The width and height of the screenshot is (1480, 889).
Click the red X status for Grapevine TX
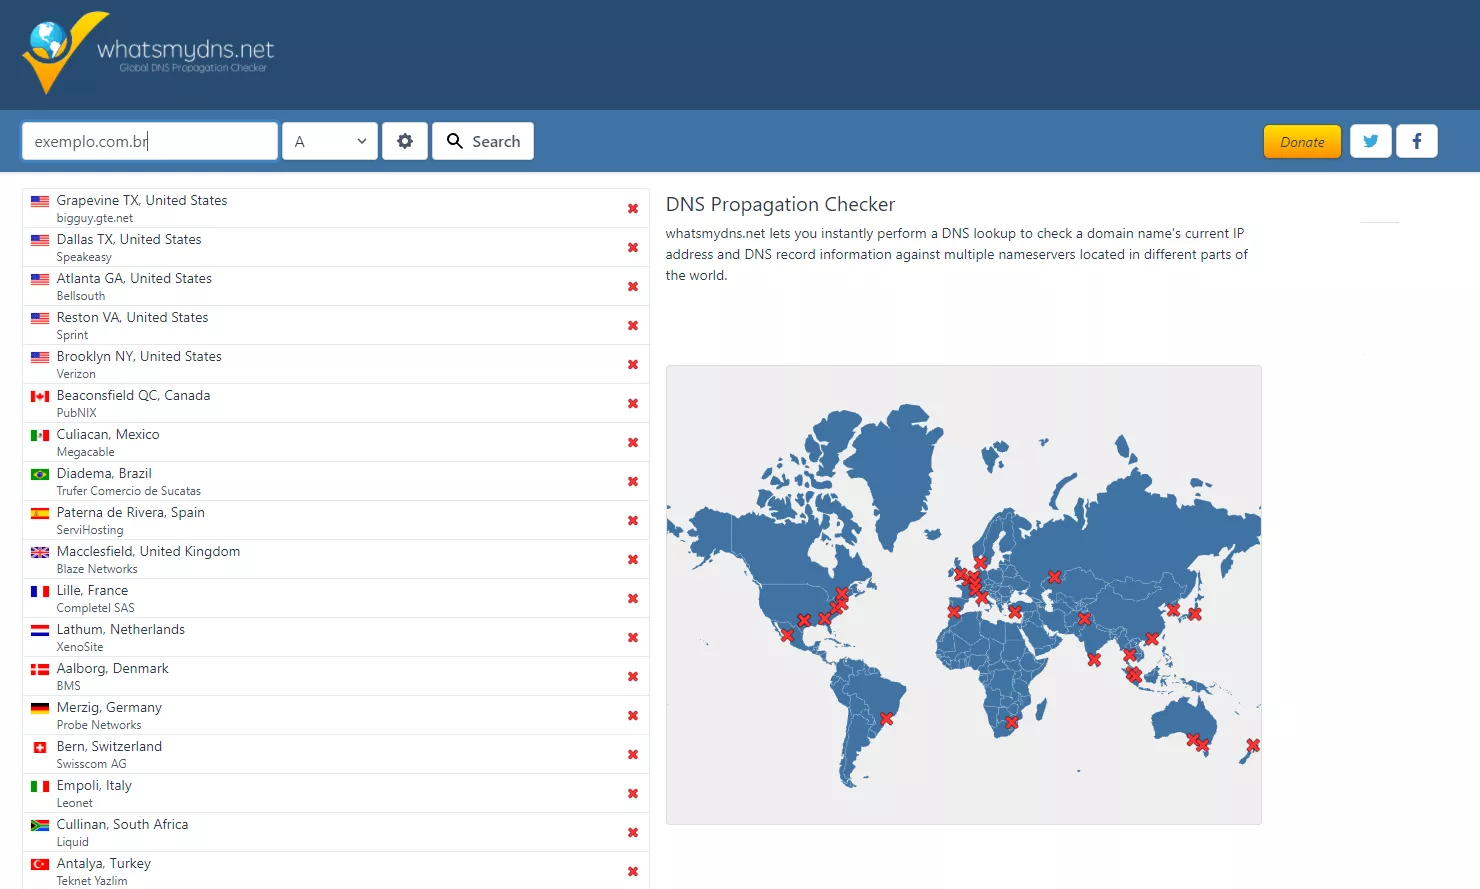coord(633,208)
